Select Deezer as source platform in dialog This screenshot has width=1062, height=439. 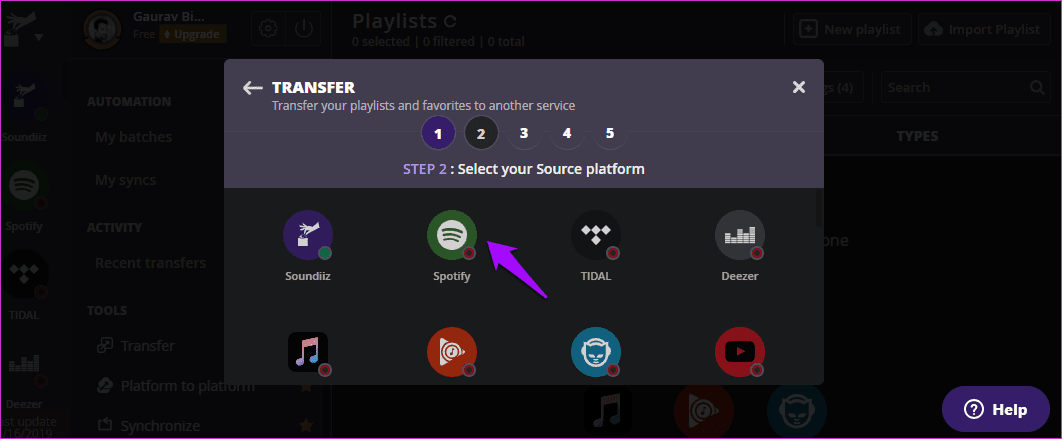[x=740, y=235]
